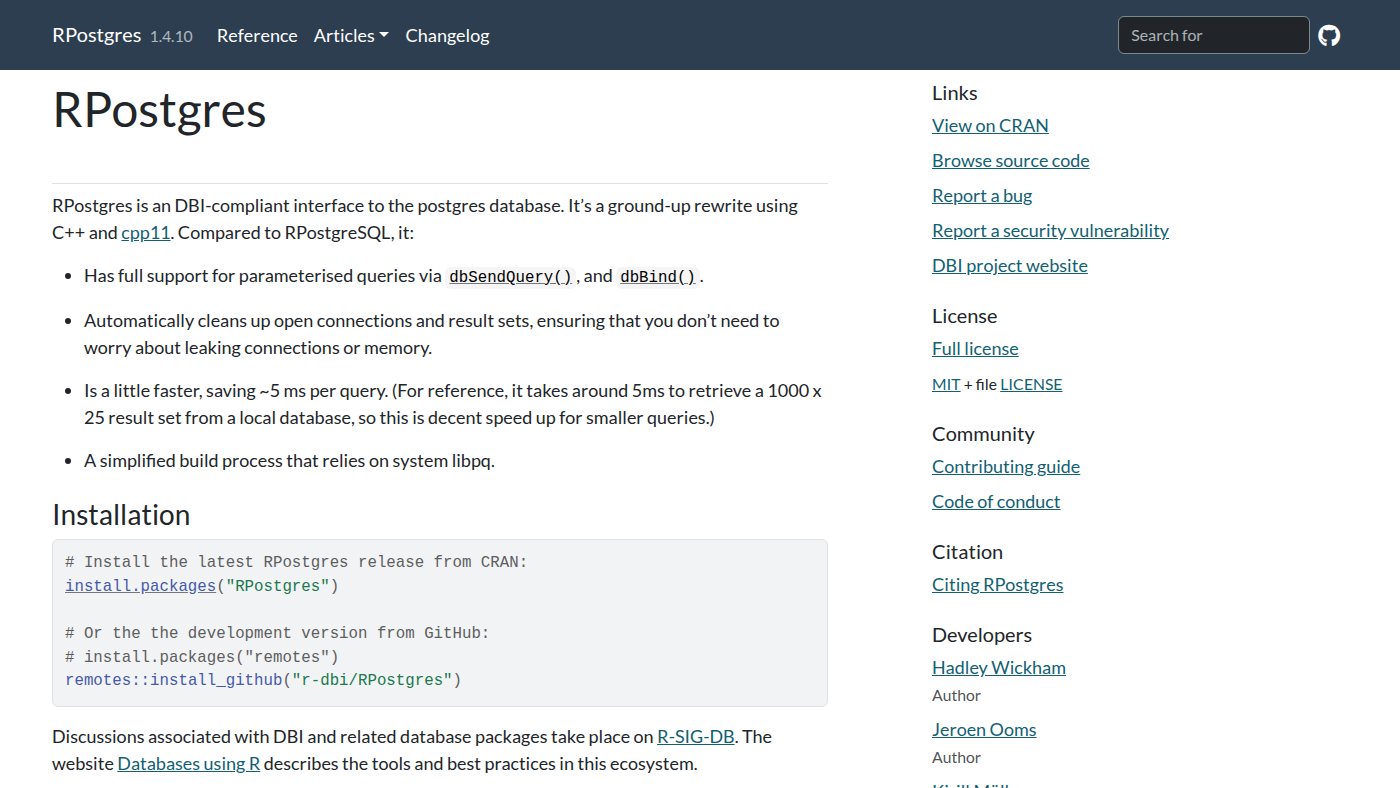Screen dimensions: 1400x788
Task: Focus the Search for input field
Action: pos(1213,35)
